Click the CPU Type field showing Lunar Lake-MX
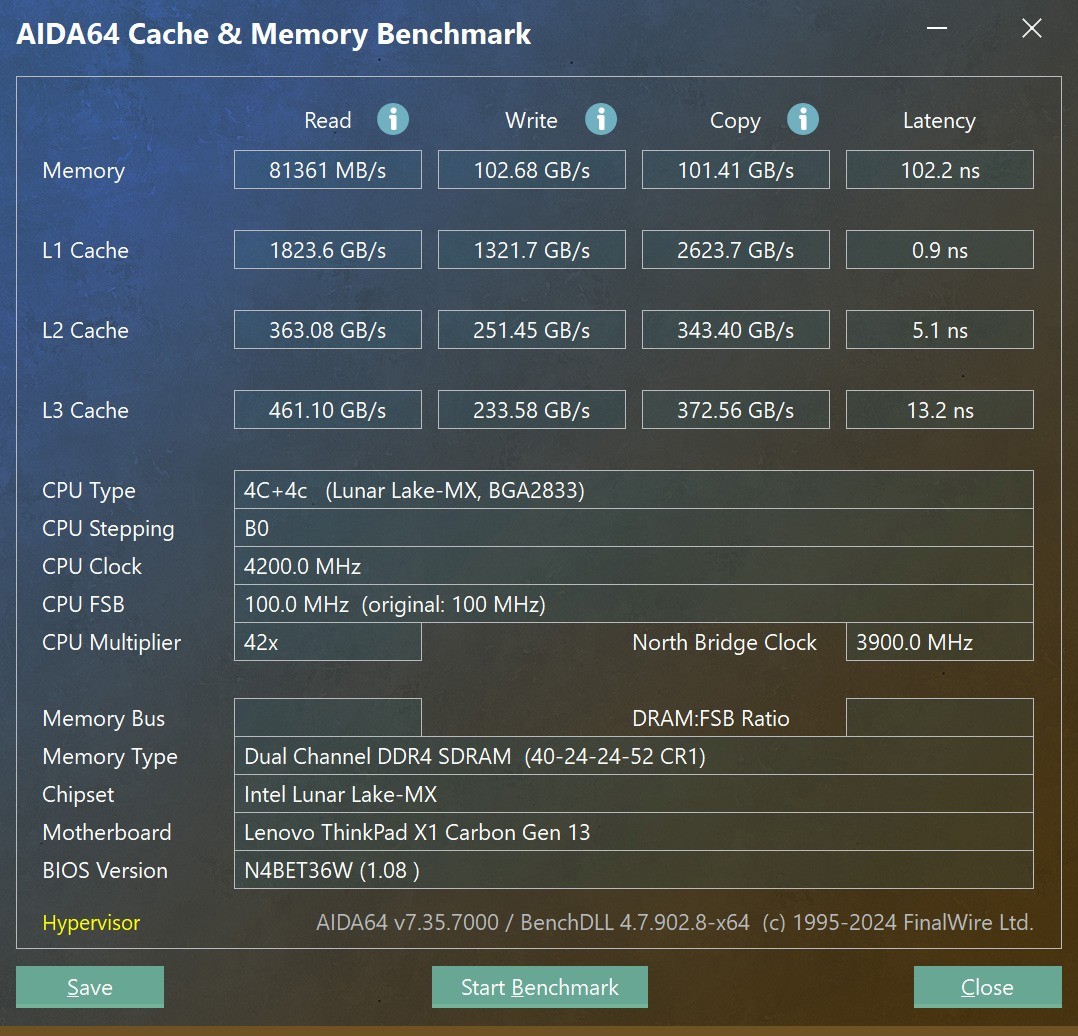Screen dimensions: 1078x1036 [x=633, y=490]
